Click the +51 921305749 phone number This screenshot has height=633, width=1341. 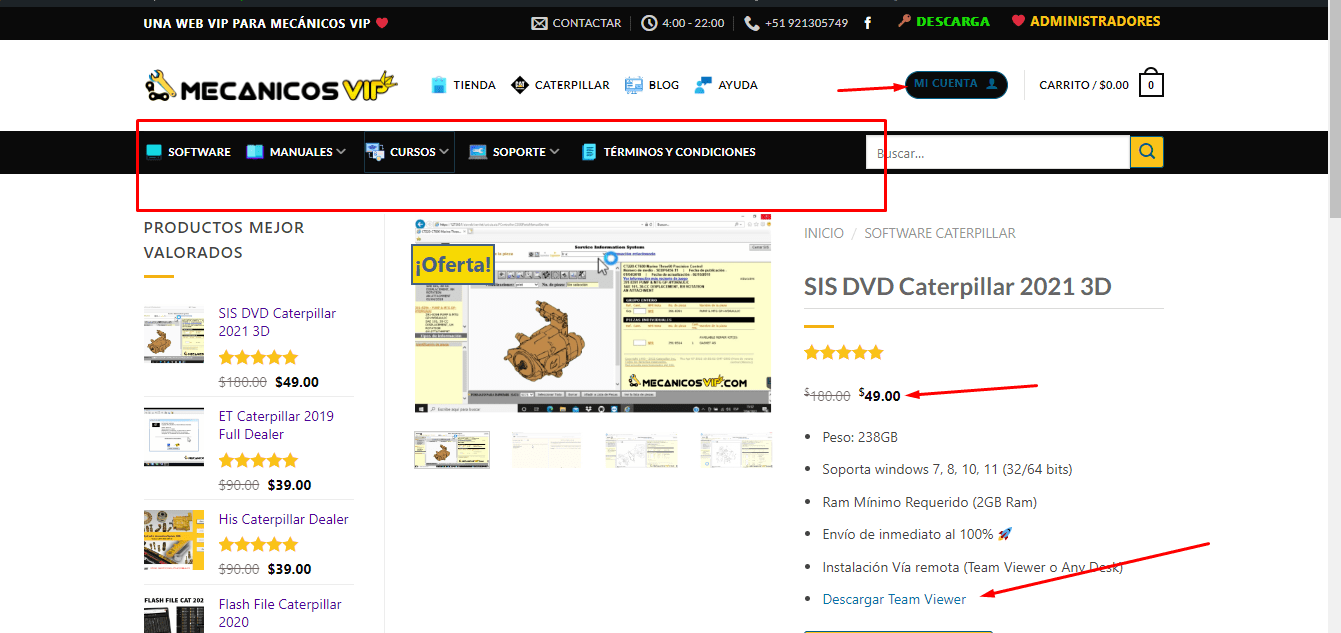(x=806, y=23)
